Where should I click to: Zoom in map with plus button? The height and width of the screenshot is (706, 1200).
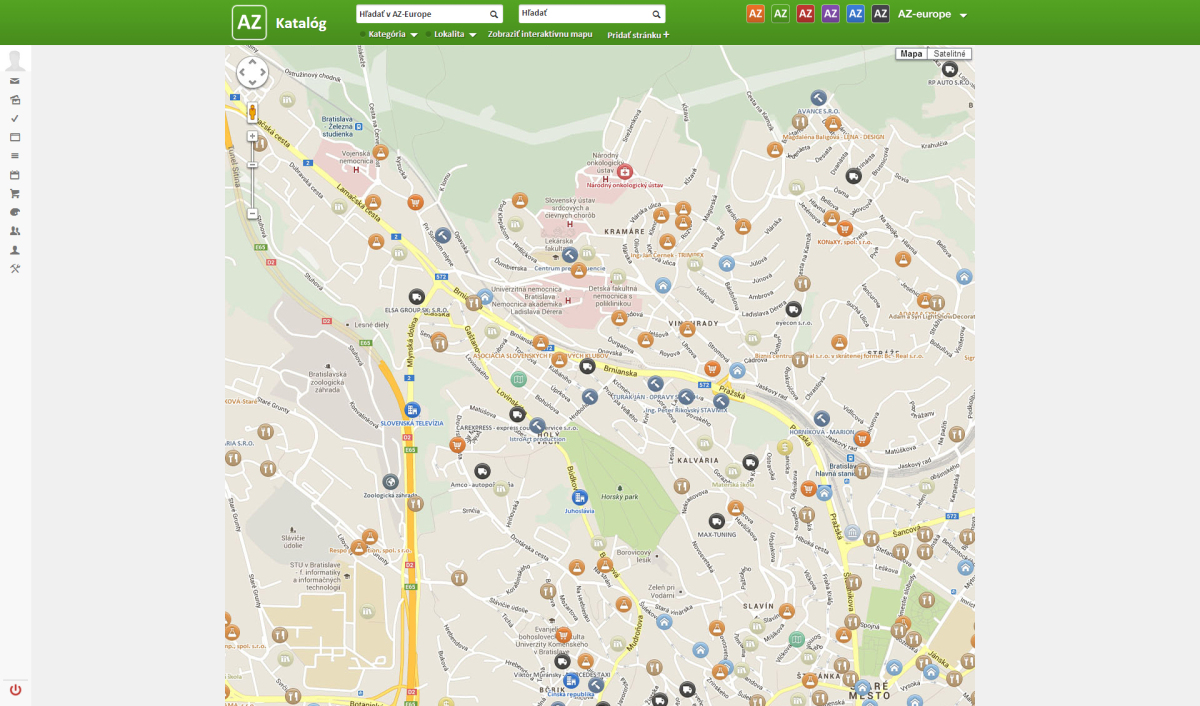(x=252, y=136)
